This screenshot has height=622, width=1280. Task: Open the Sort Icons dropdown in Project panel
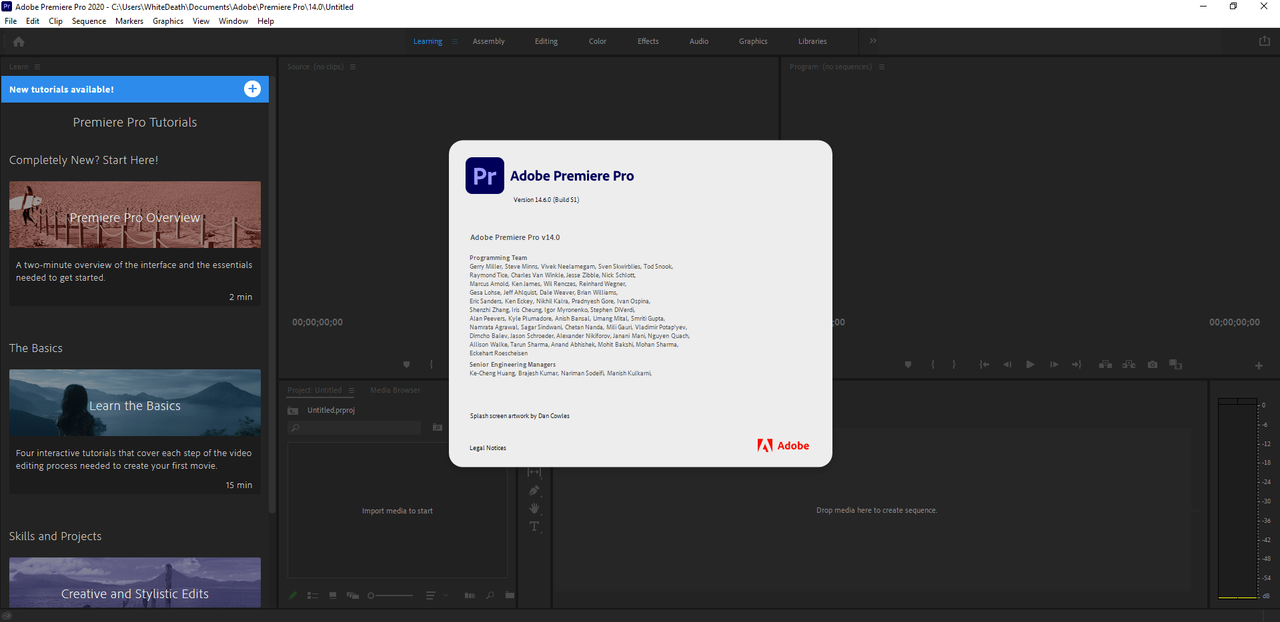pos(435,595)
